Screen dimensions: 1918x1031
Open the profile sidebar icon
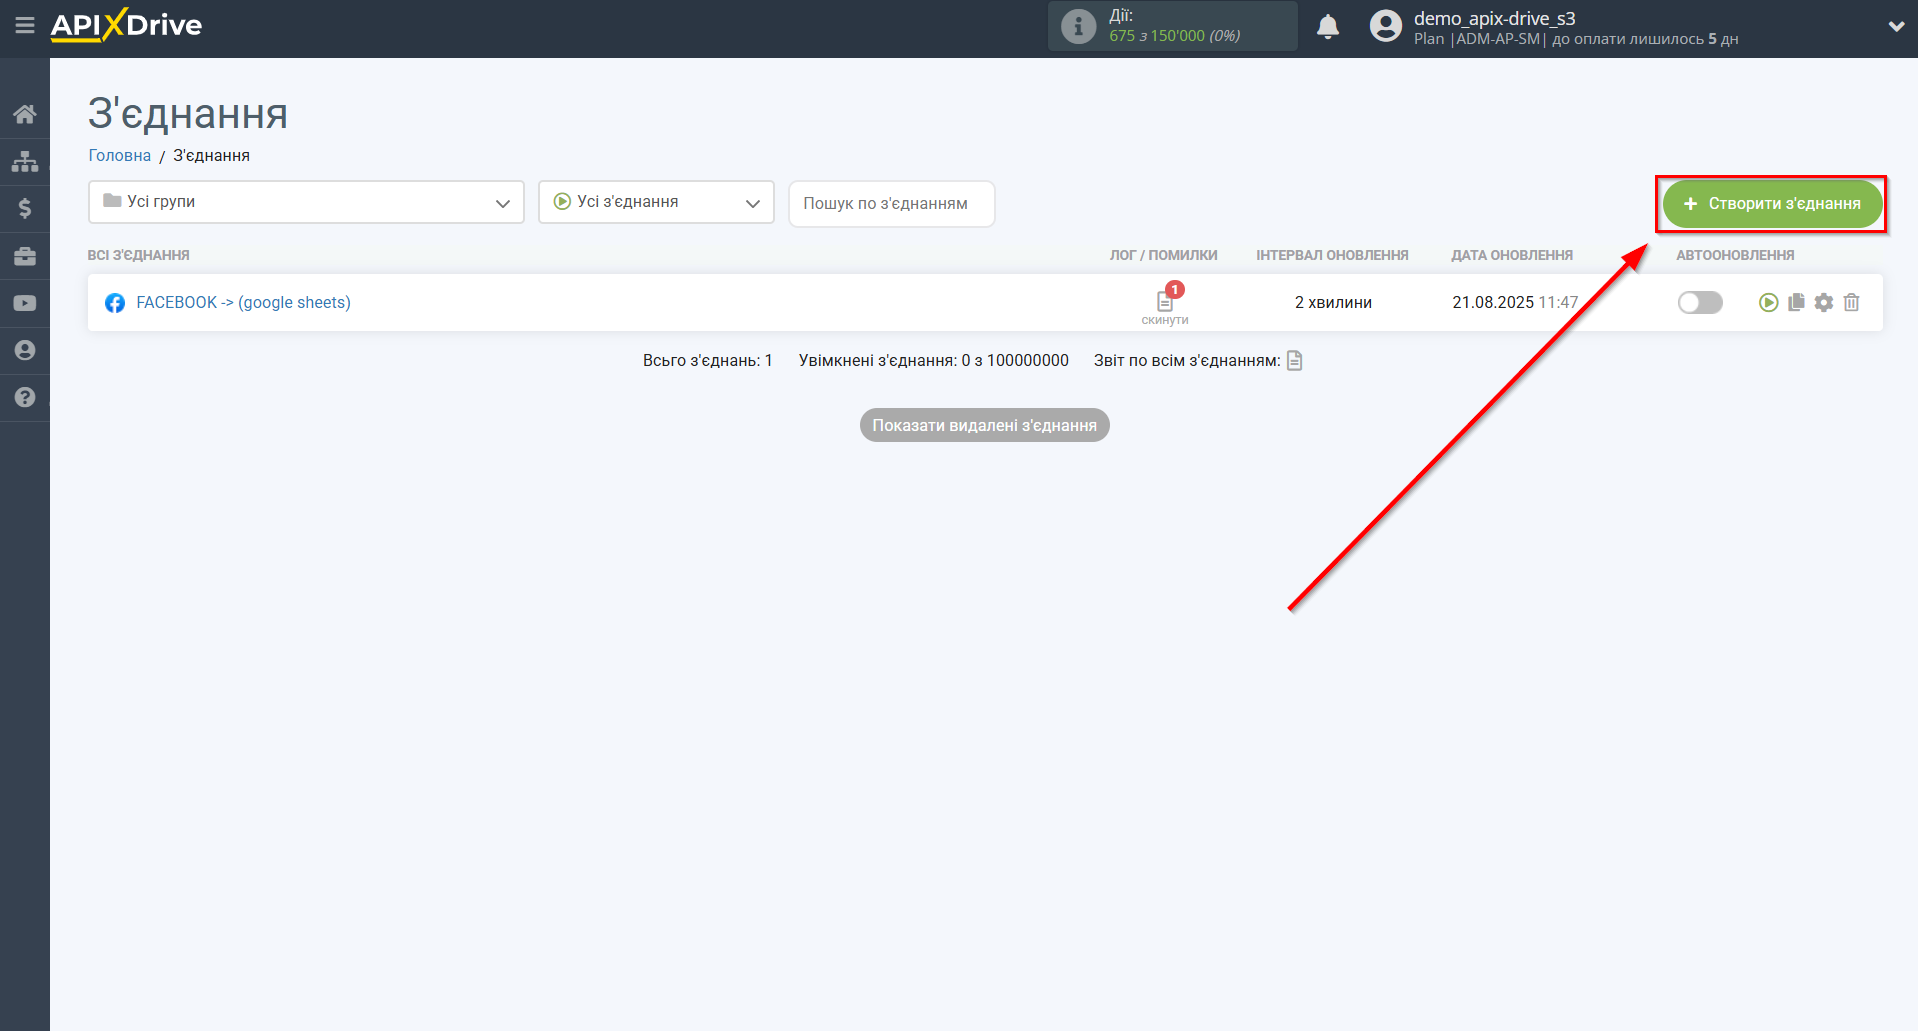coord(25,350)
